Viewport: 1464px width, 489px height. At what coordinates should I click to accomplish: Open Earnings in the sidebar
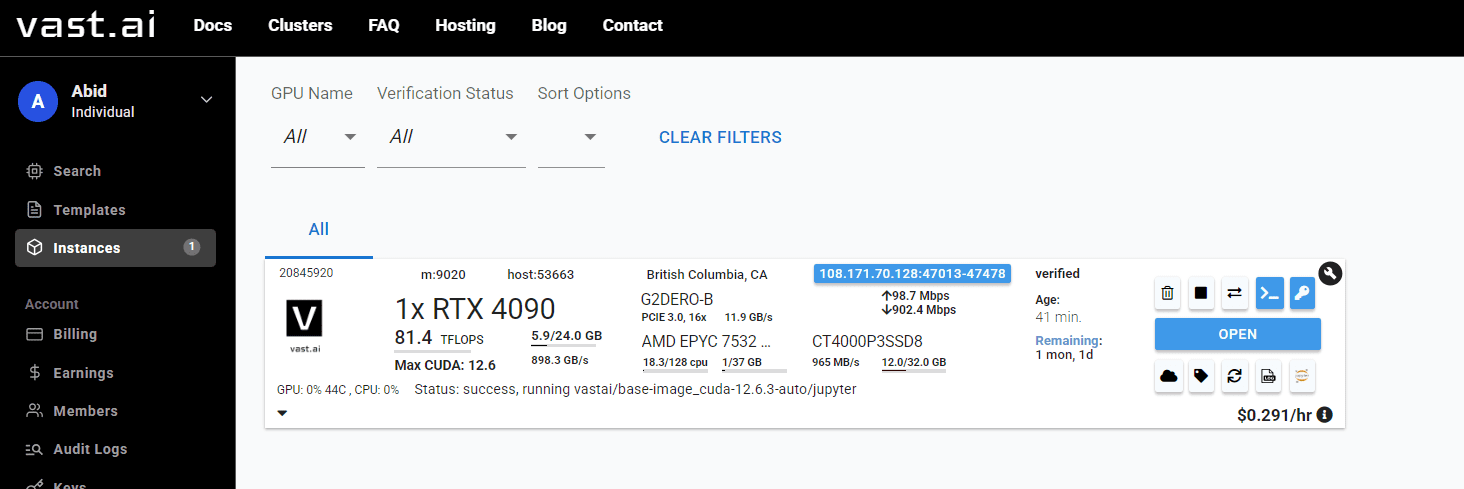tap(115, 373)
